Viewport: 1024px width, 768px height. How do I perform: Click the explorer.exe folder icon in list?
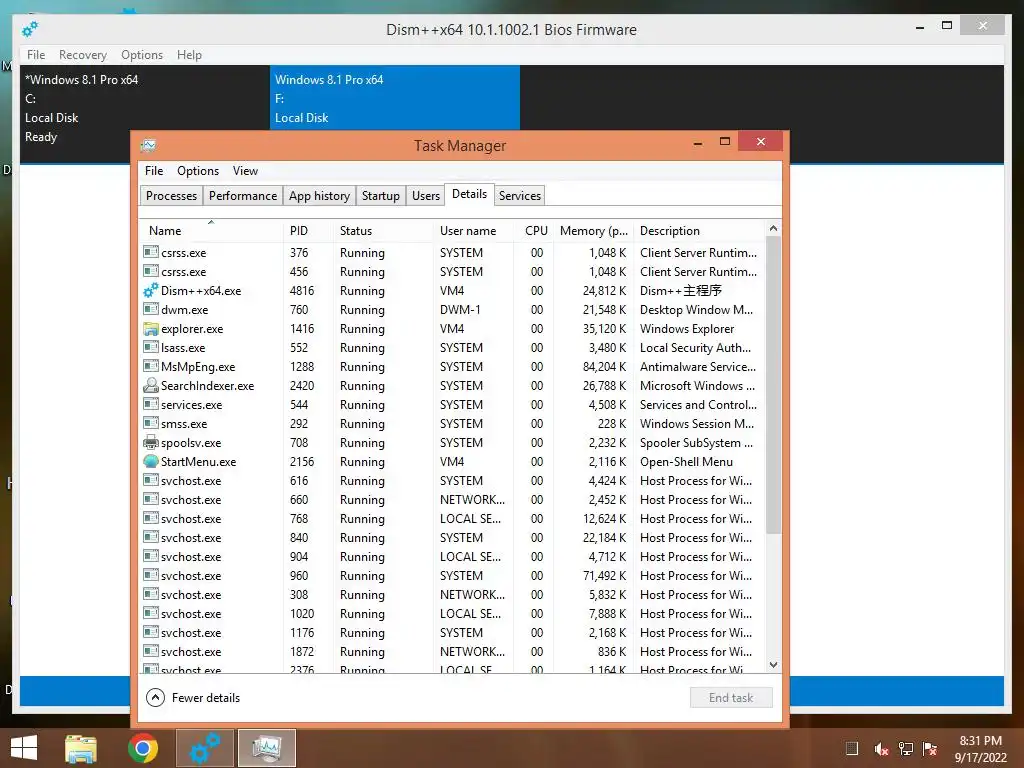(151, 328)
